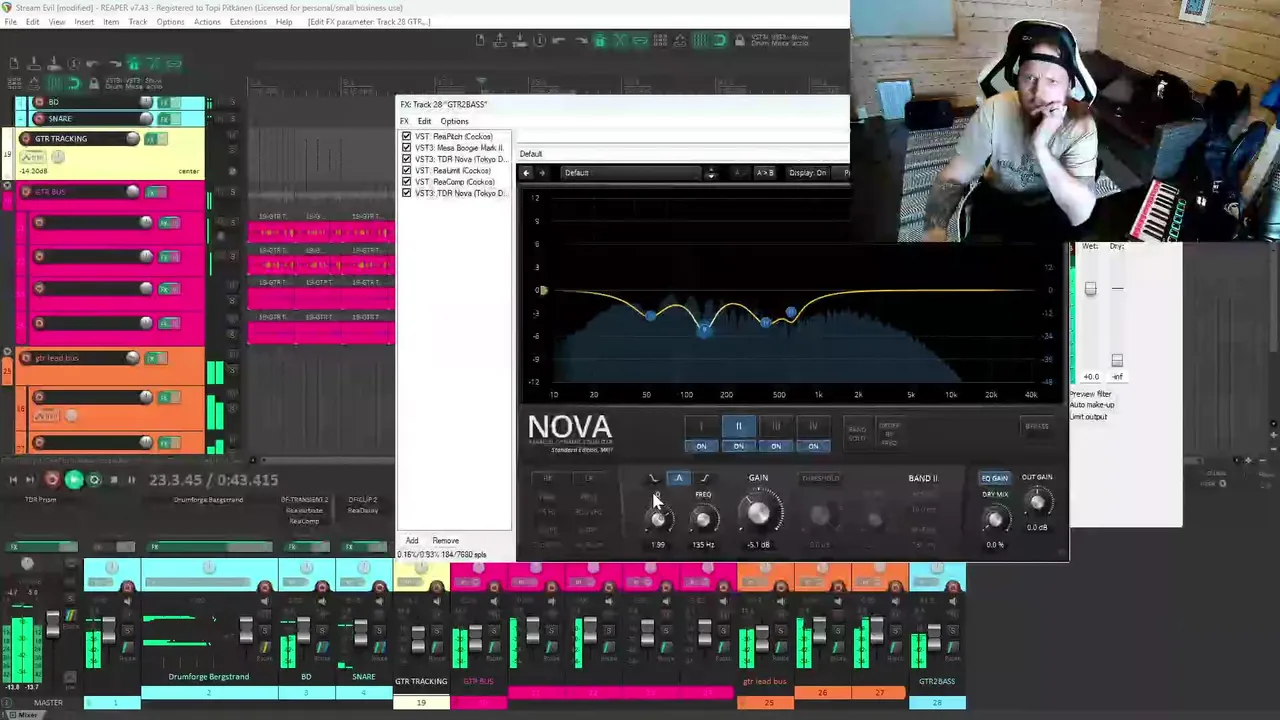This screenshot has width=1280, height=720.
Task: Open the Insert menu
Action: pyautogui.click(x=84, y=22)
